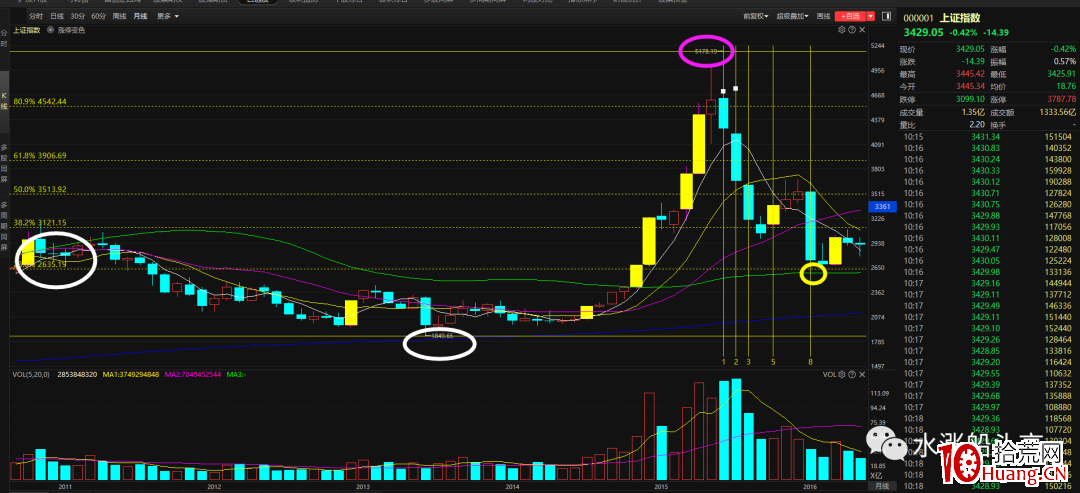Select the 30分 period tab
This screenshot has height=493, width=1080.
click(77, 17)
